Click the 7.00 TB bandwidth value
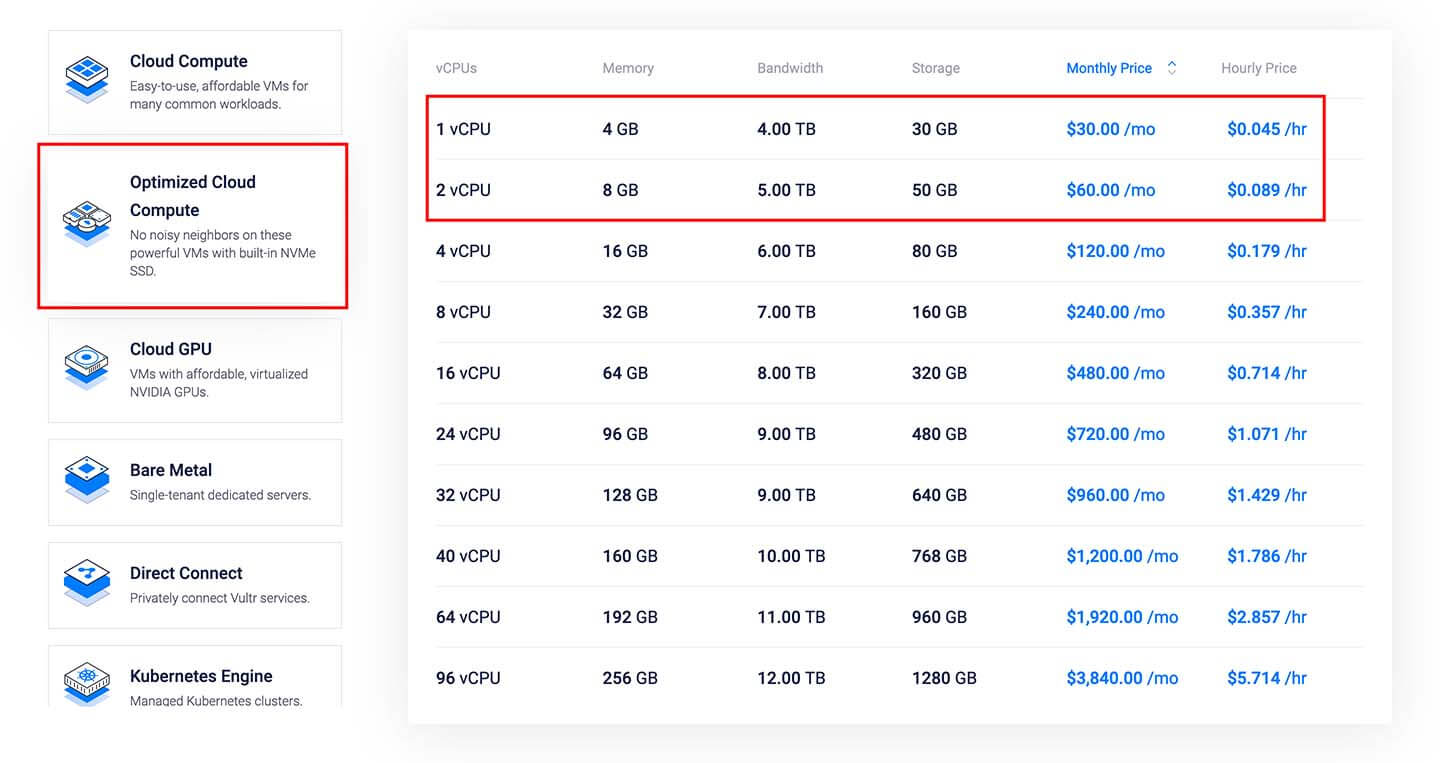 [x=786, y=312]
